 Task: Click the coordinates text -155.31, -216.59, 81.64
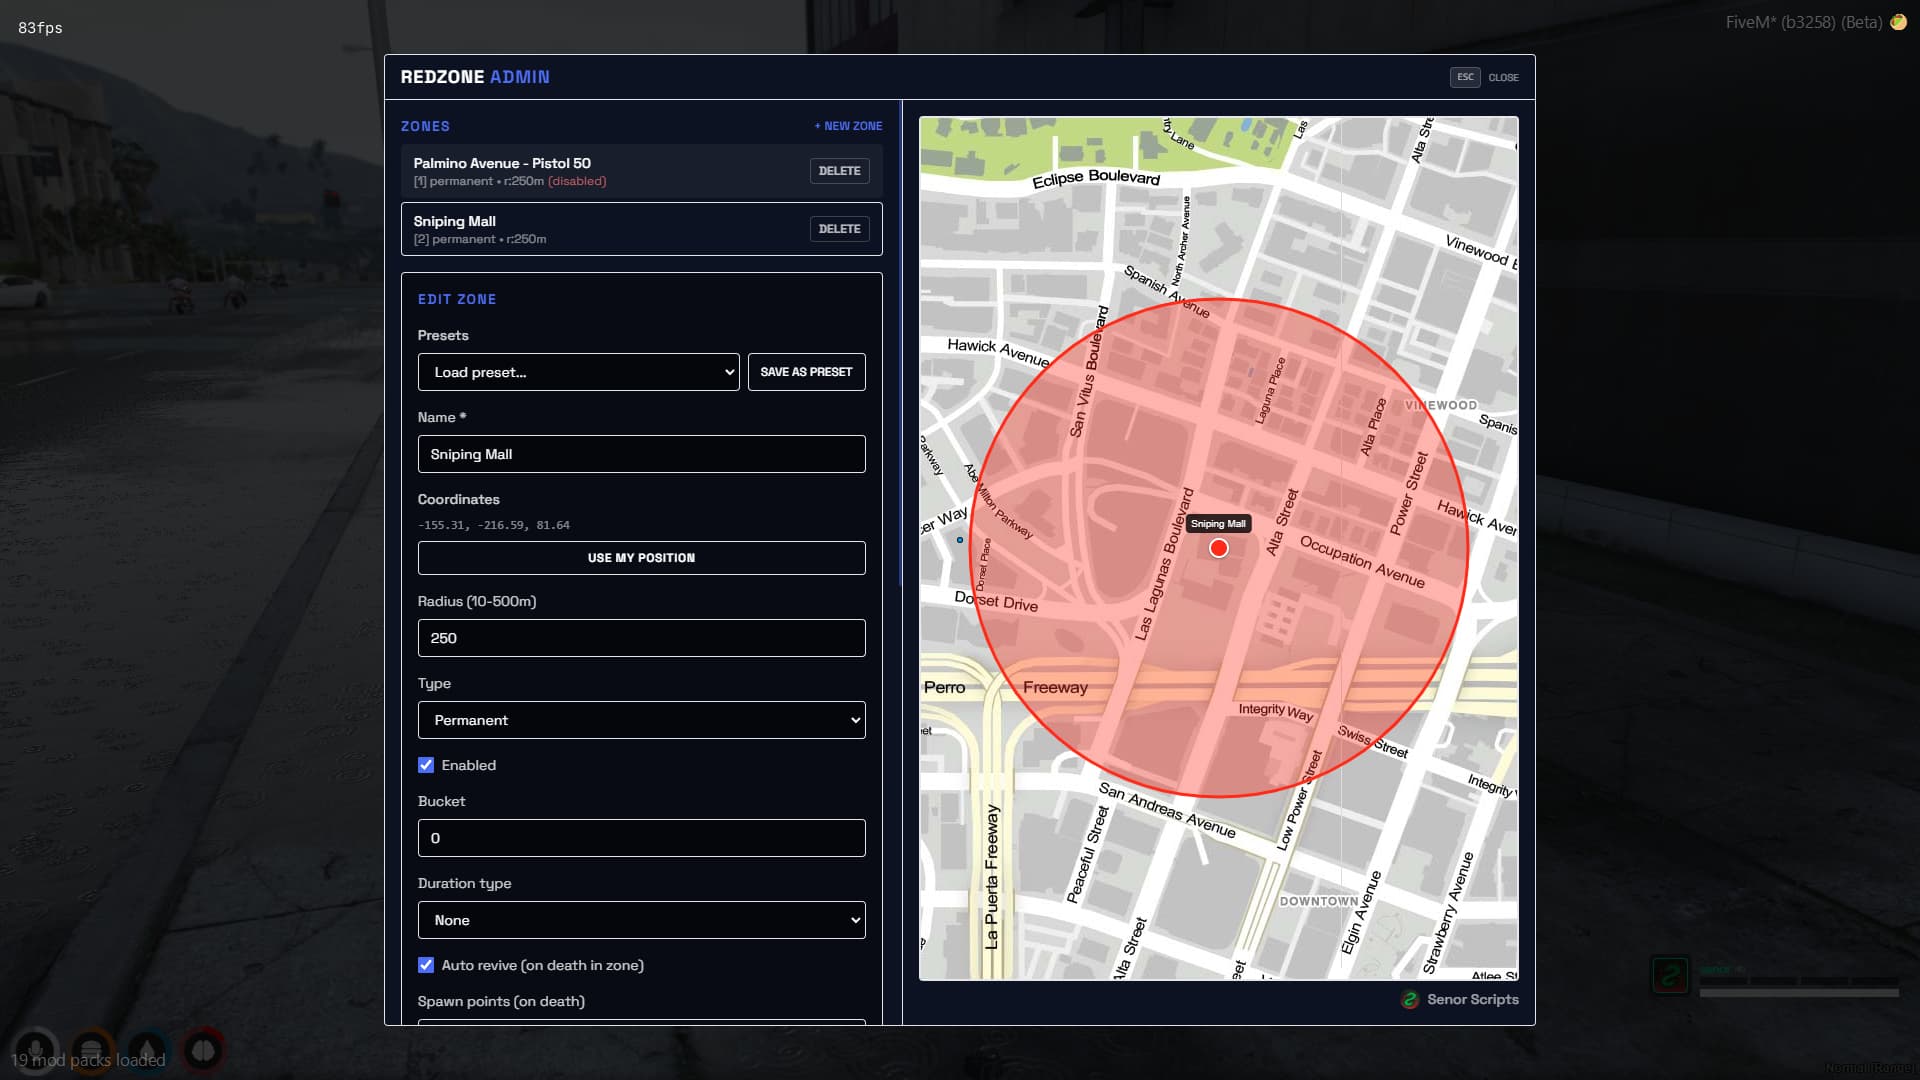pyautogui.click(x=494, y=525)
